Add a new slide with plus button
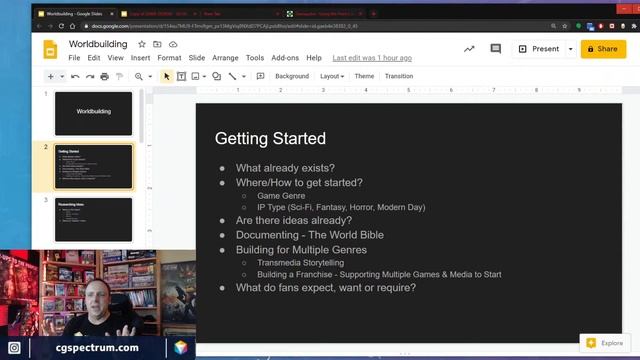 [51, 76]
